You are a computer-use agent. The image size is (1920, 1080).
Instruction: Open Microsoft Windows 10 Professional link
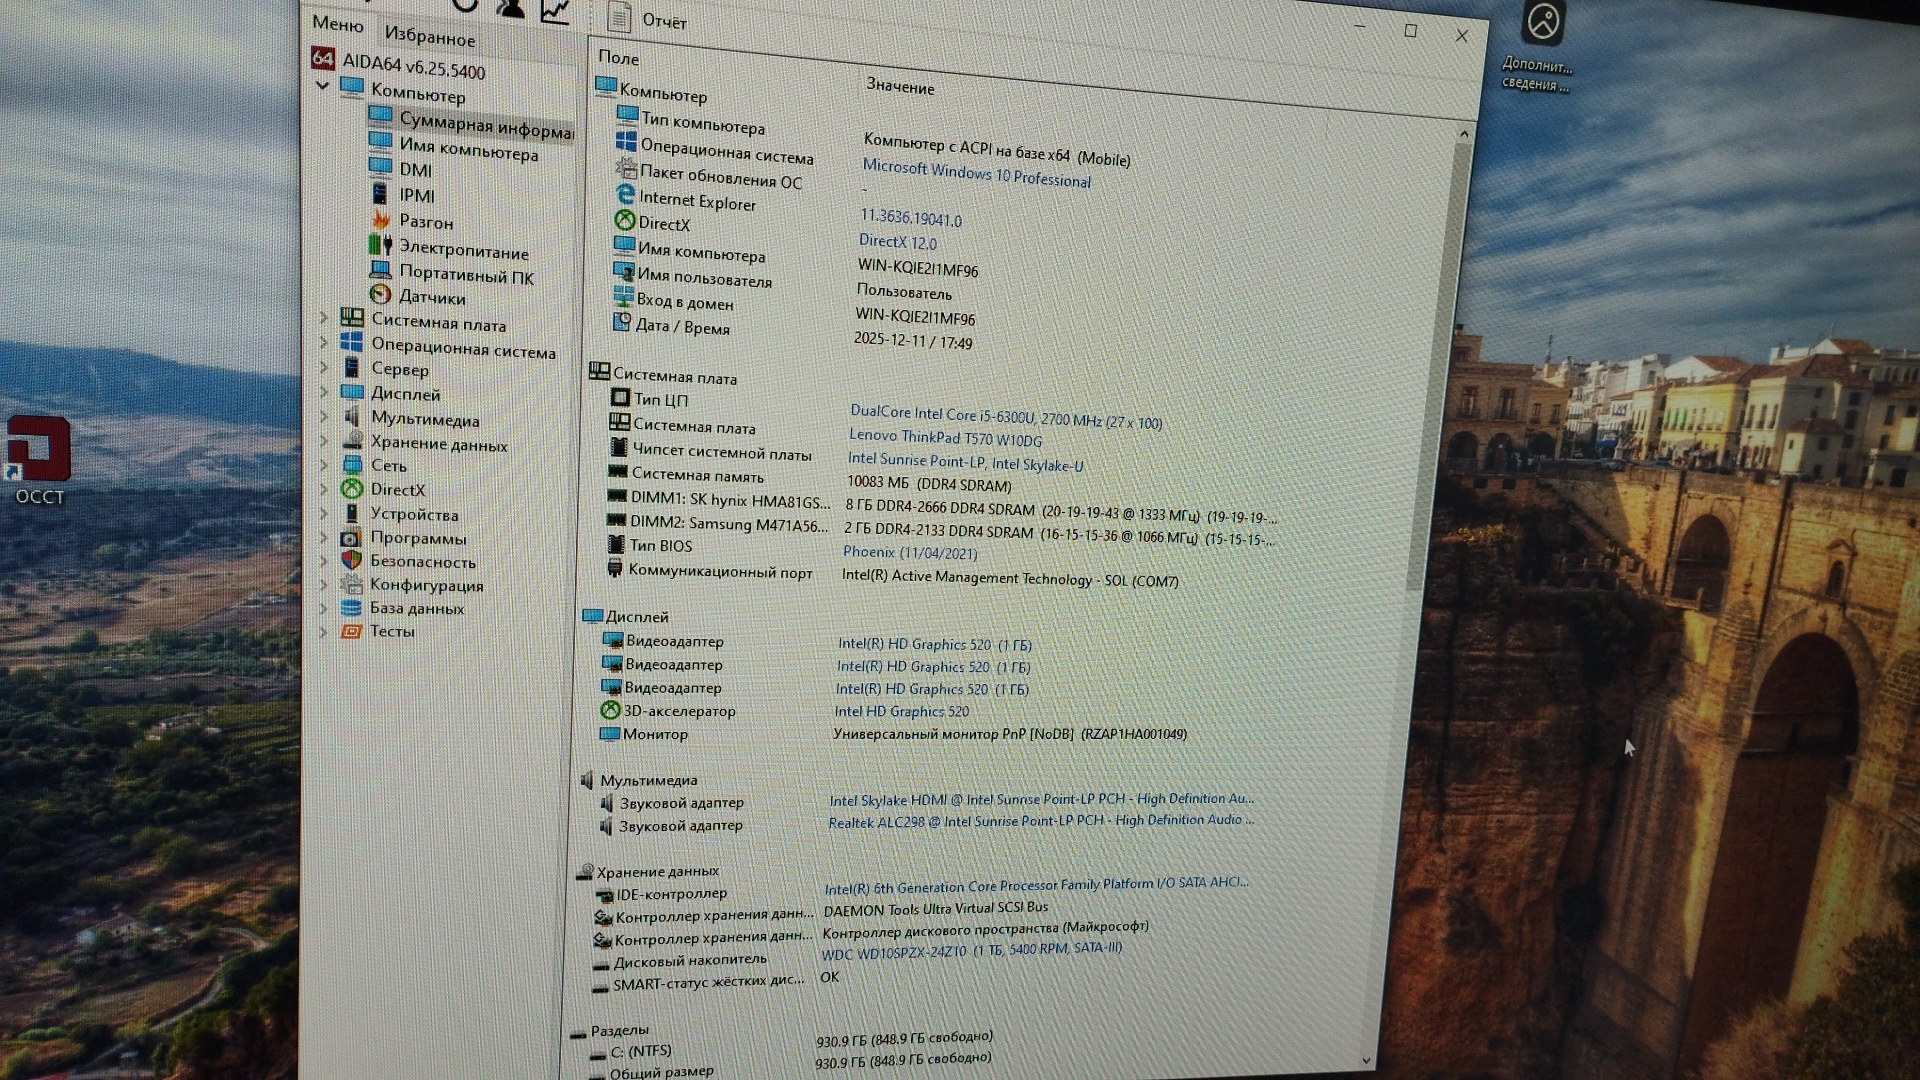(976, 173)
